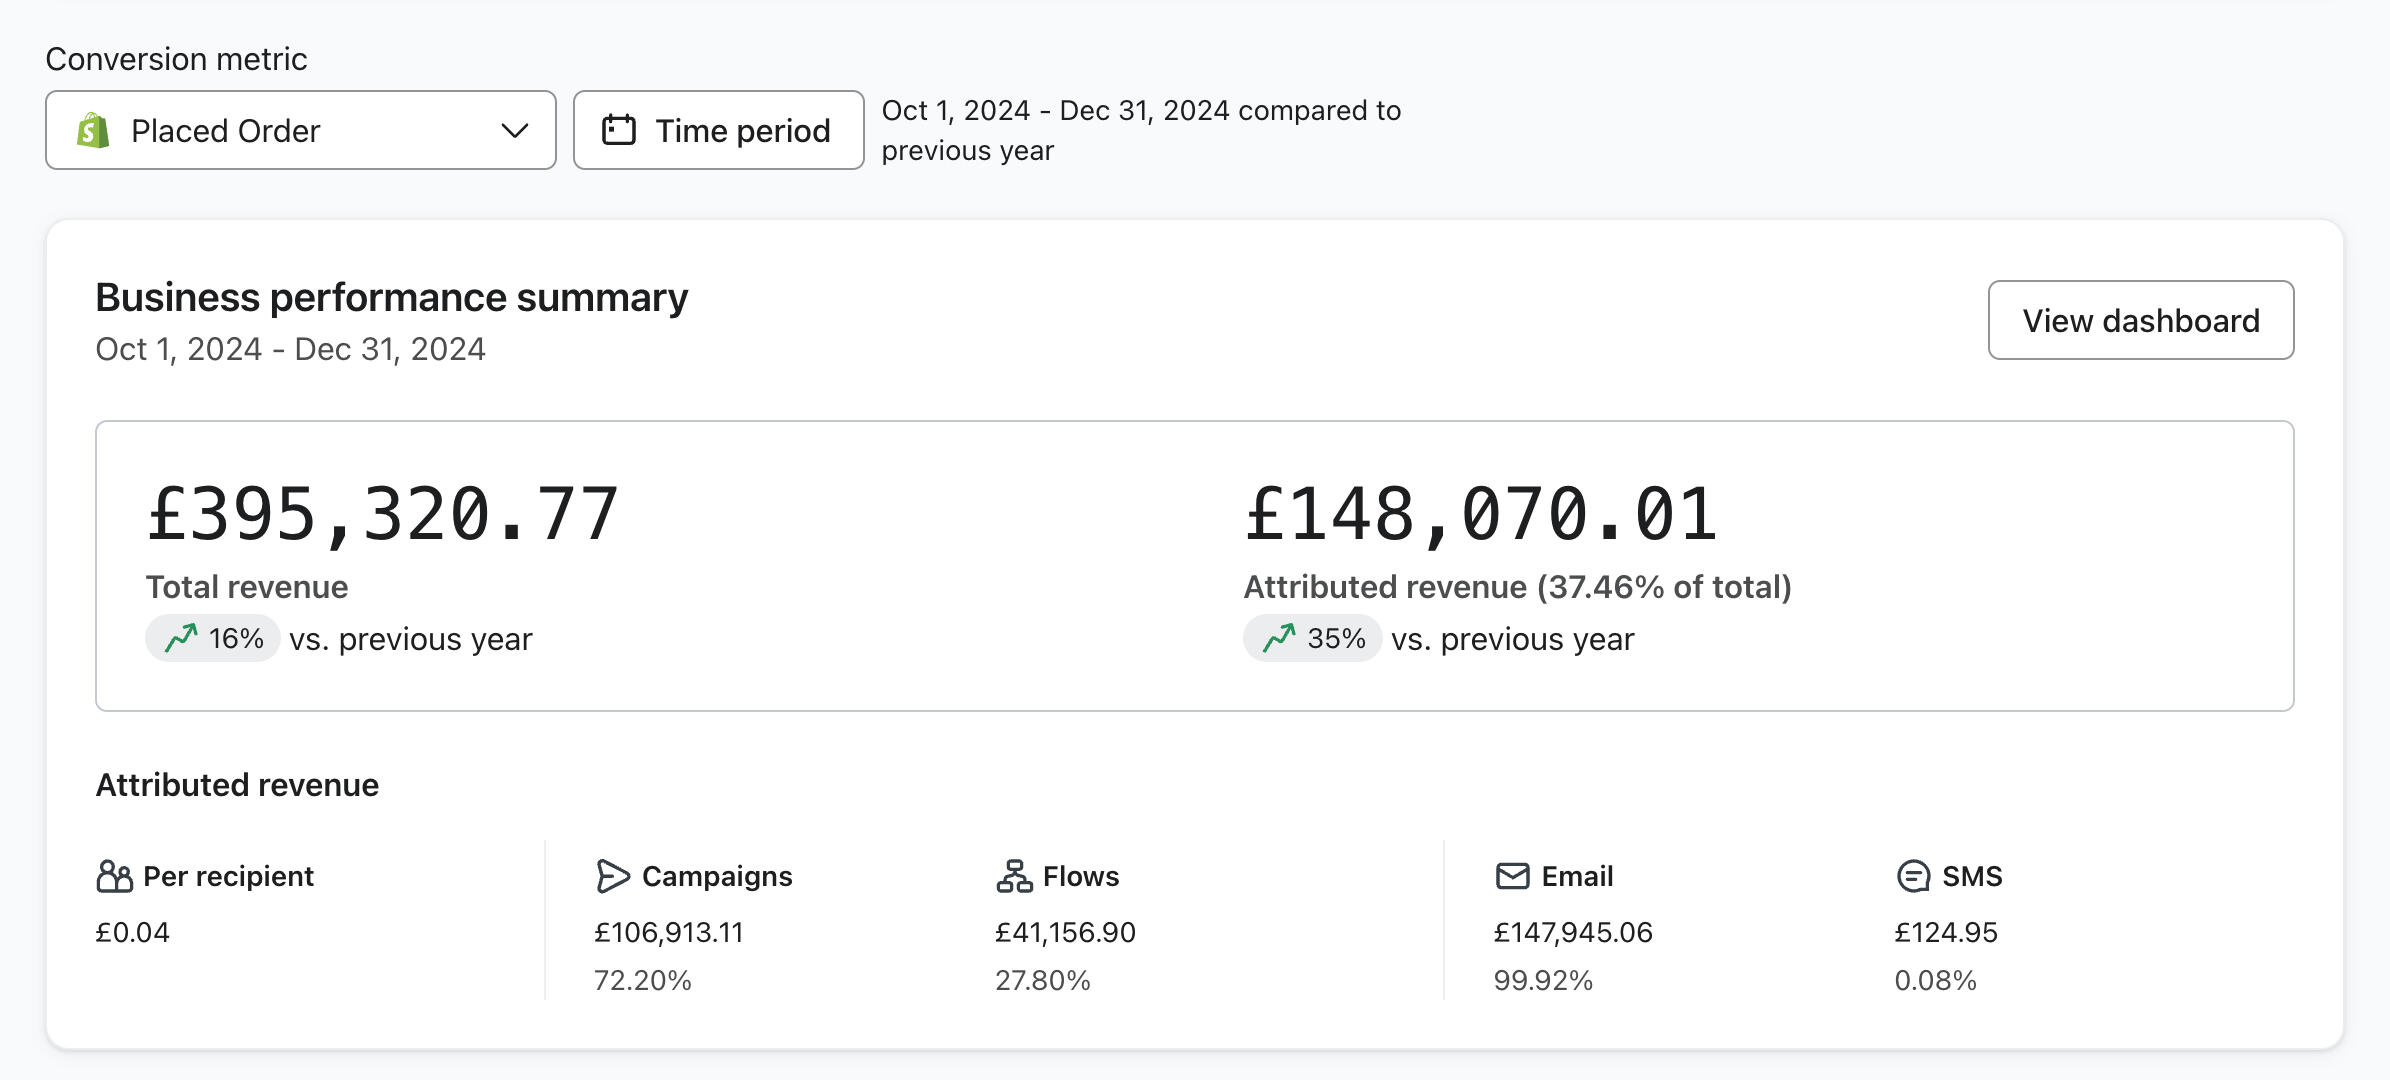Click the Email envelope icon
This screenshot has height=1080, width=2390.
click(1512, 876)
